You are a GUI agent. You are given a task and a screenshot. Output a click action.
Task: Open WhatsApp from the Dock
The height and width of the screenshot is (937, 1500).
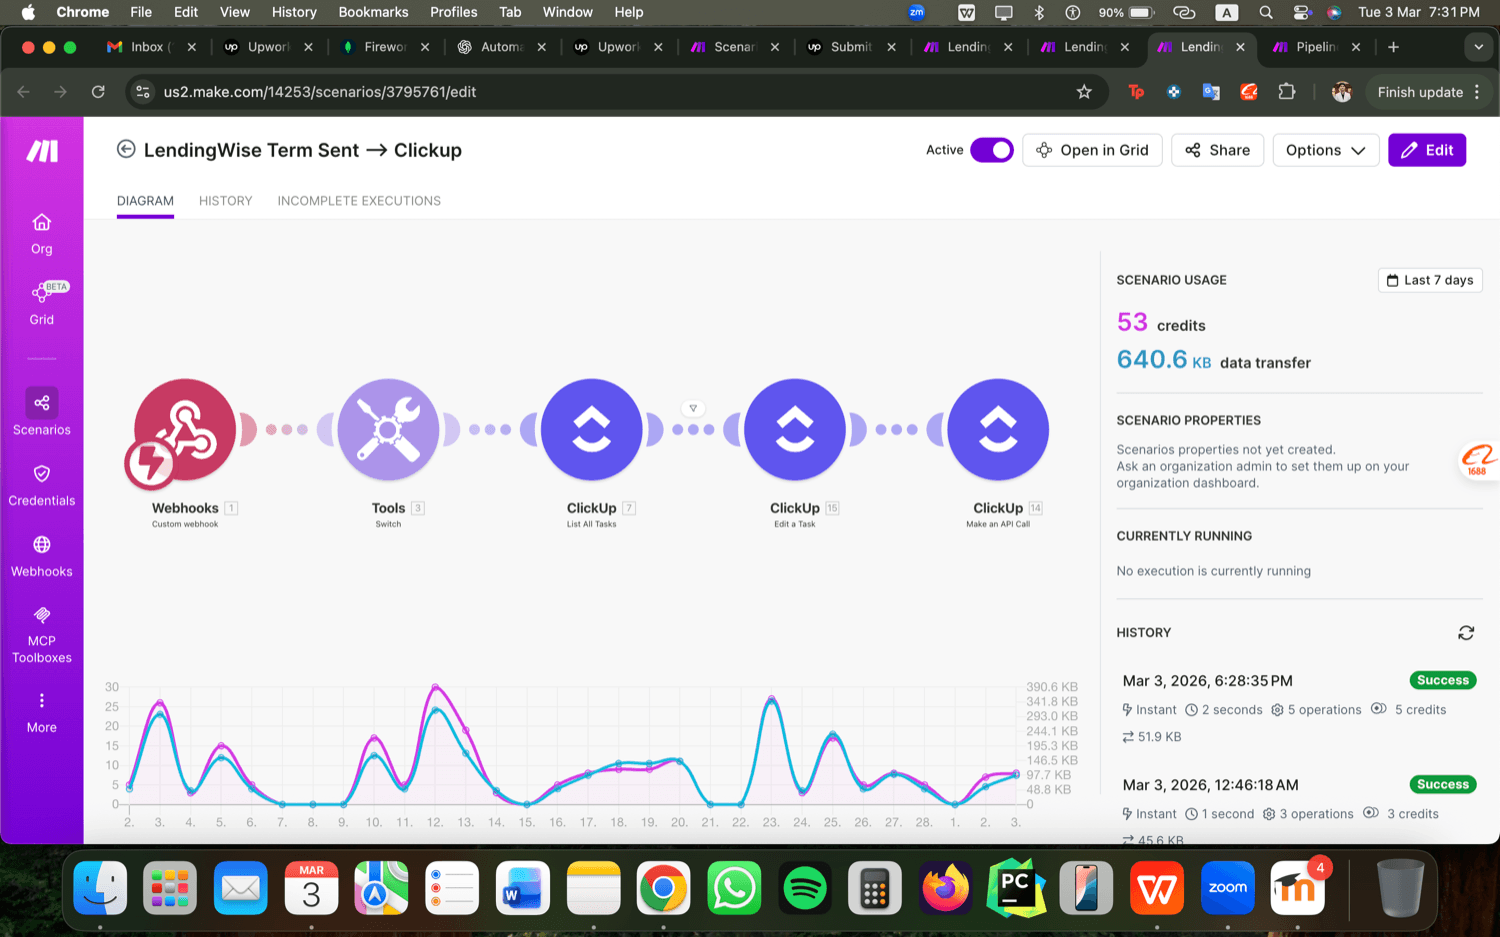735,888
